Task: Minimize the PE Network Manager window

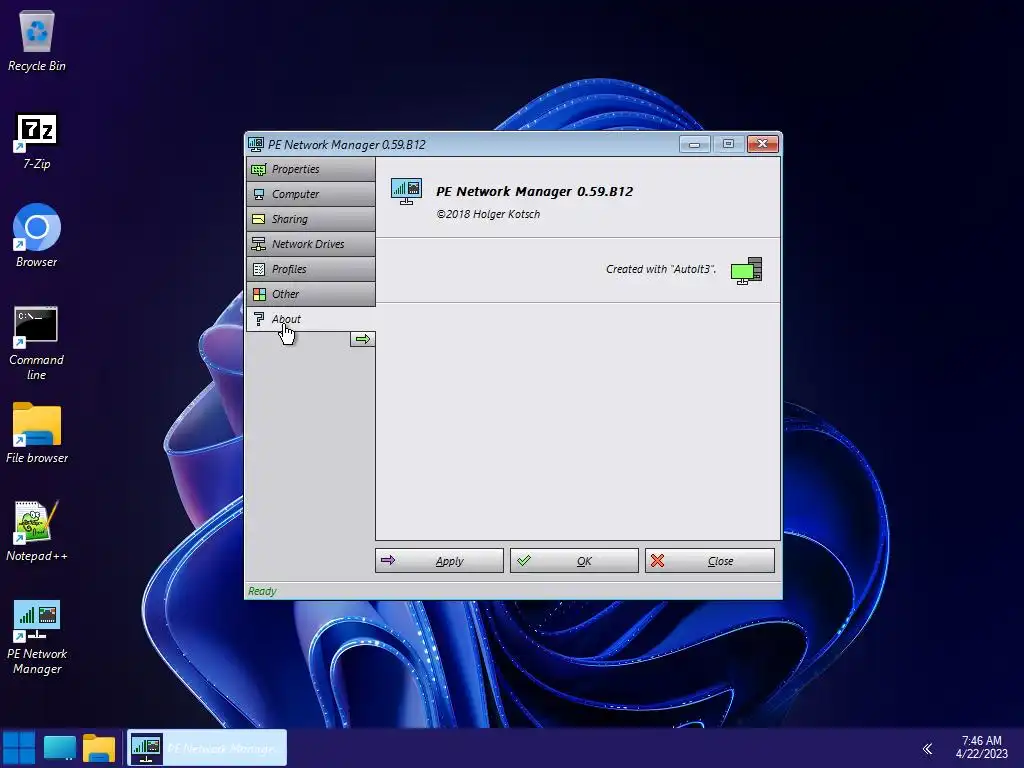Action: coord(694,144)
